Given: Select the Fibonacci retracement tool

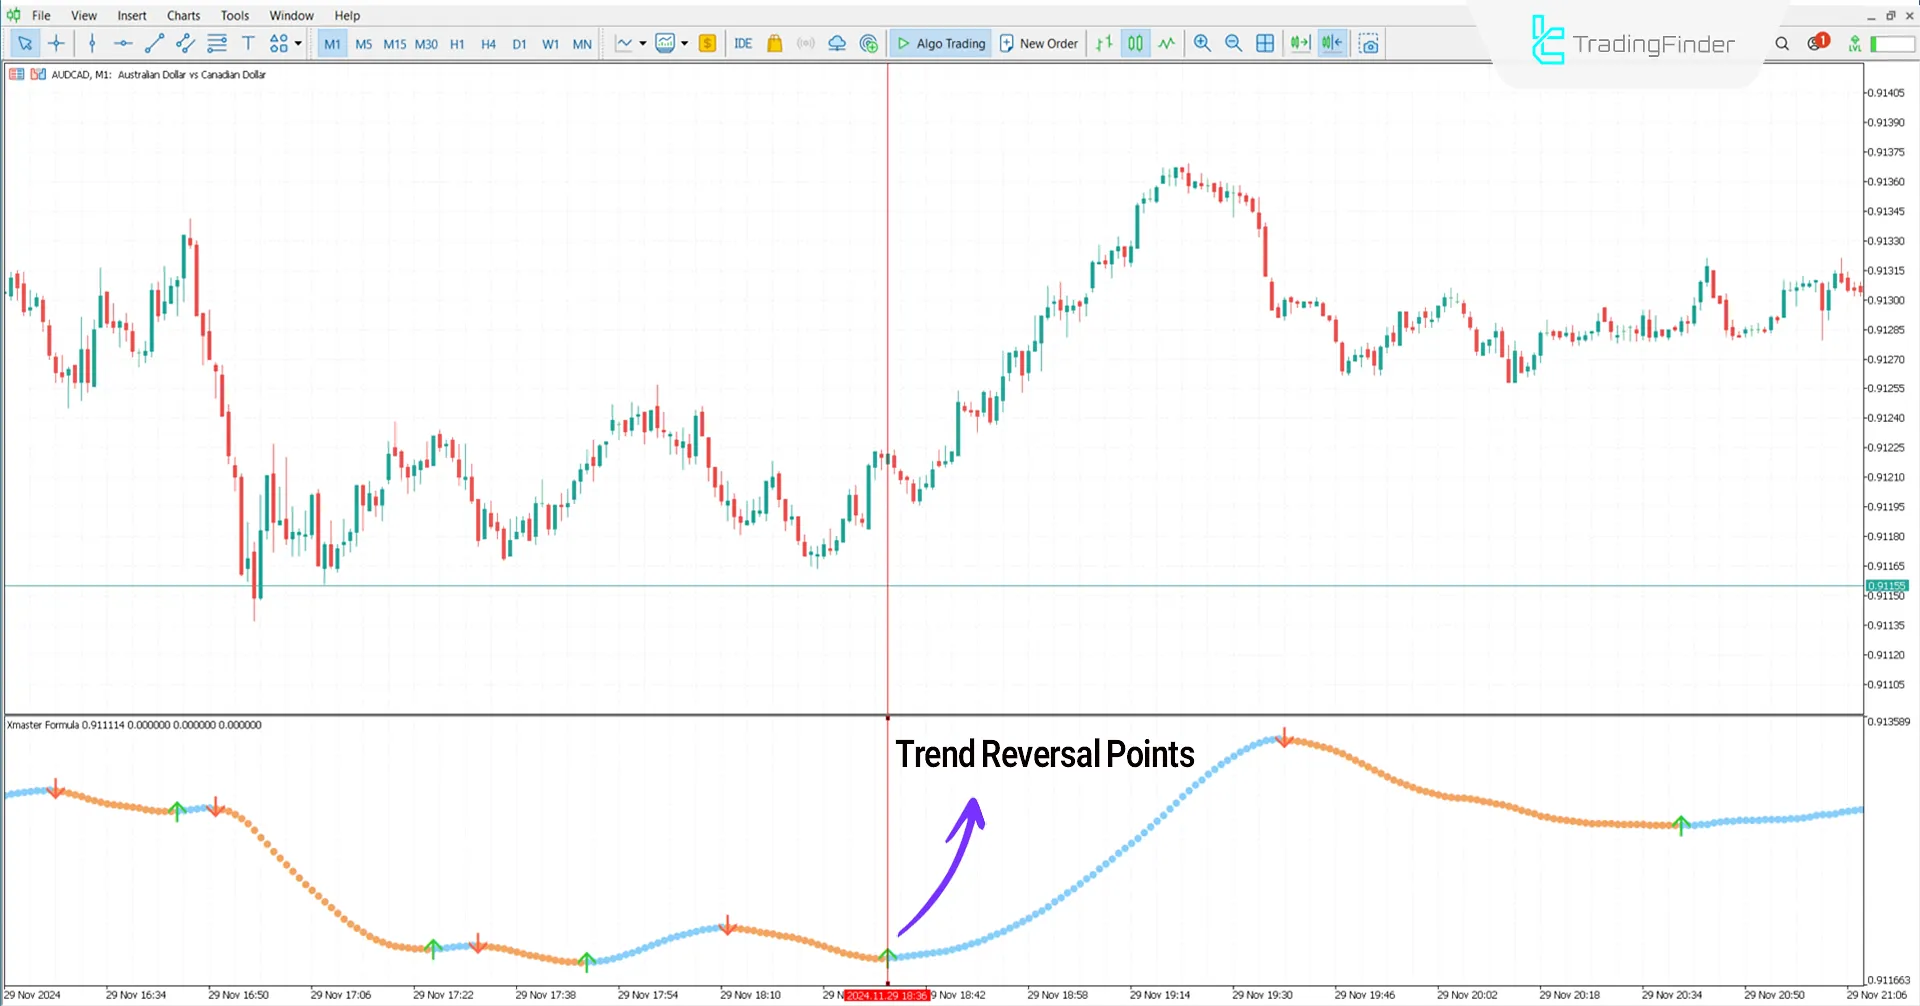Looking at the screenshot, I should [x=217, y=43].
